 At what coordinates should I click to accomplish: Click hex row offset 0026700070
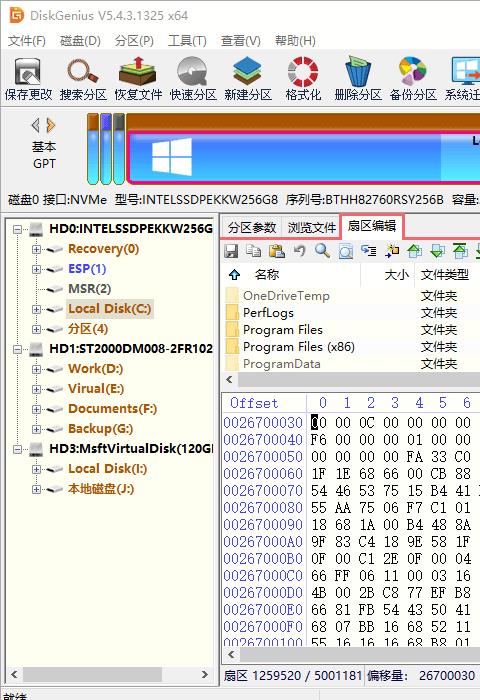pyautogui.click(x=263, y=491)
